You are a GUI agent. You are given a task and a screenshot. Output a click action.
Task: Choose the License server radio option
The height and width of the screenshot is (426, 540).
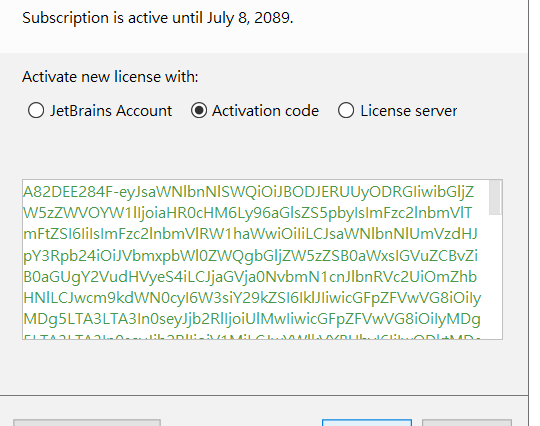tap(346, 111)
